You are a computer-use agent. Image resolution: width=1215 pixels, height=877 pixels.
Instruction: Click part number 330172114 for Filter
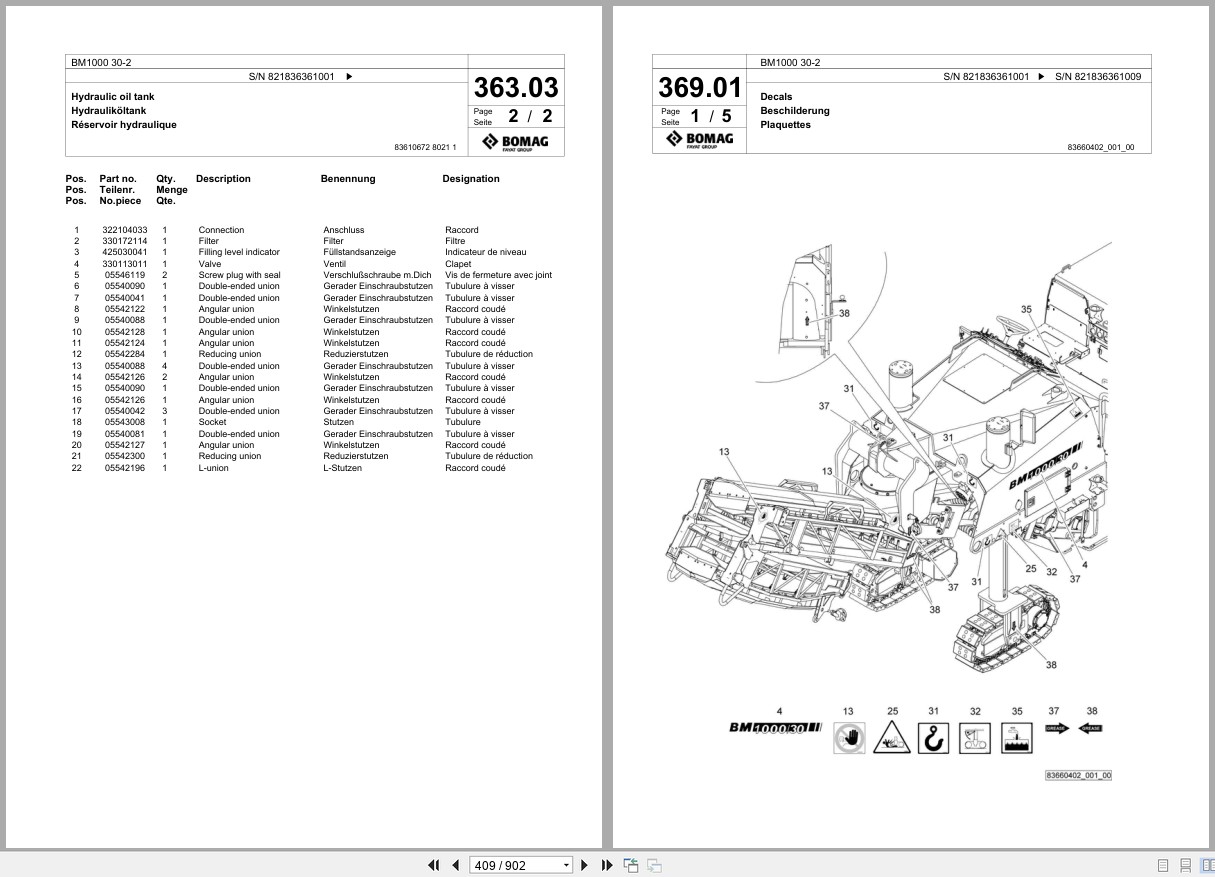click(124, 241)
